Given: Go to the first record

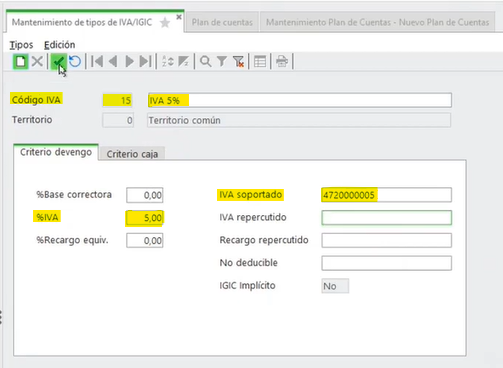Looking at the screenshot, I should pos(97,61).
